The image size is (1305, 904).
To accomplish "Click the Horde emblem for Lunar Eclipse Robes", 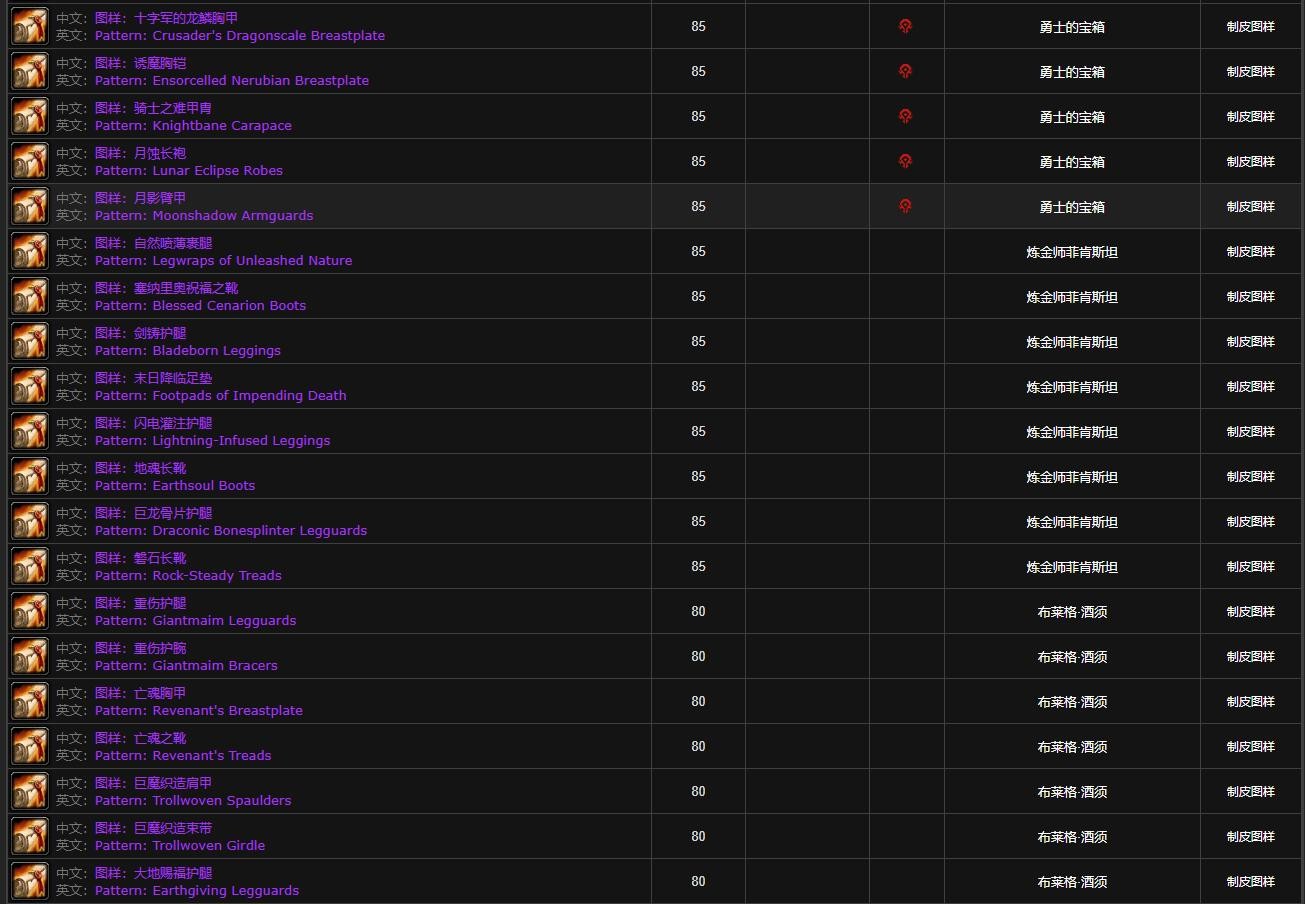I will click(x=905, y=161).
